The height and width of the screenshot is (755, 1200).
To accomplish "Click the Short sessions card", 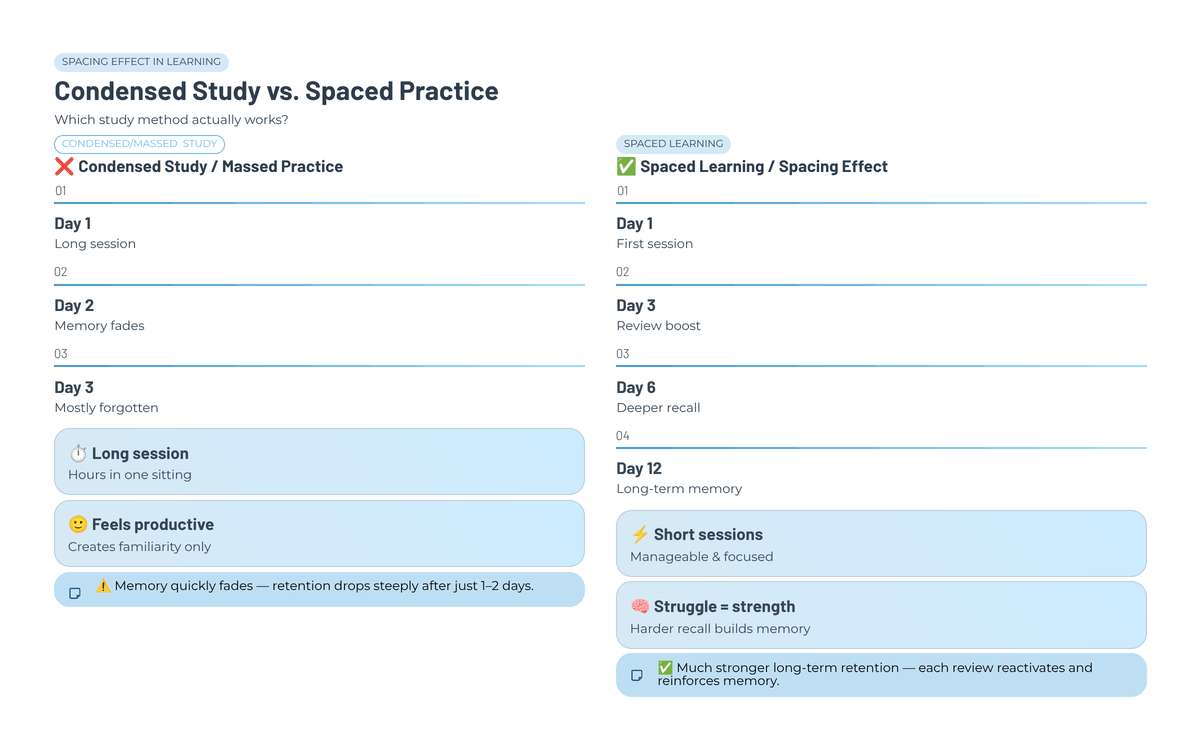I will pyautogui.click(x=880, y=544).
